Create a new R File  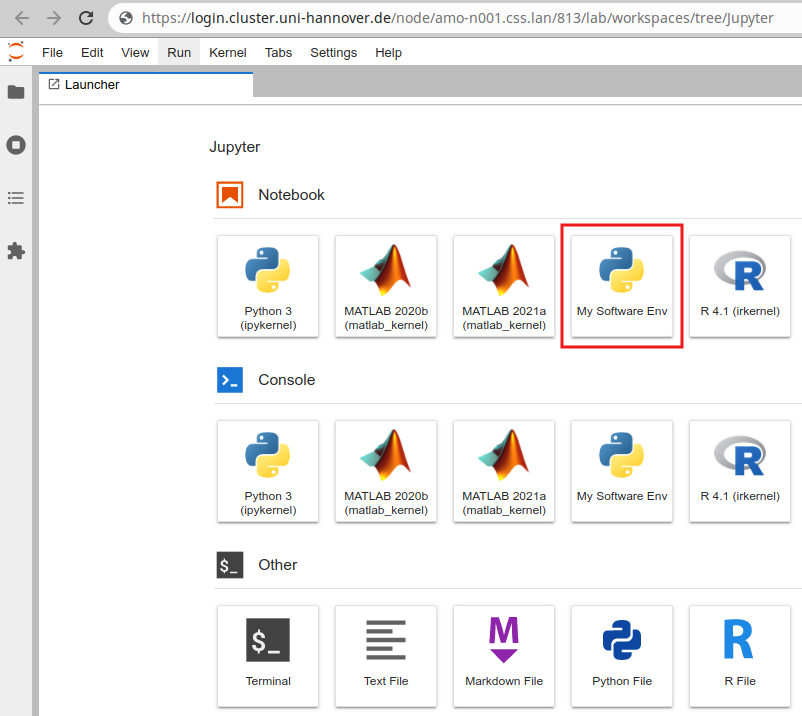740,656
